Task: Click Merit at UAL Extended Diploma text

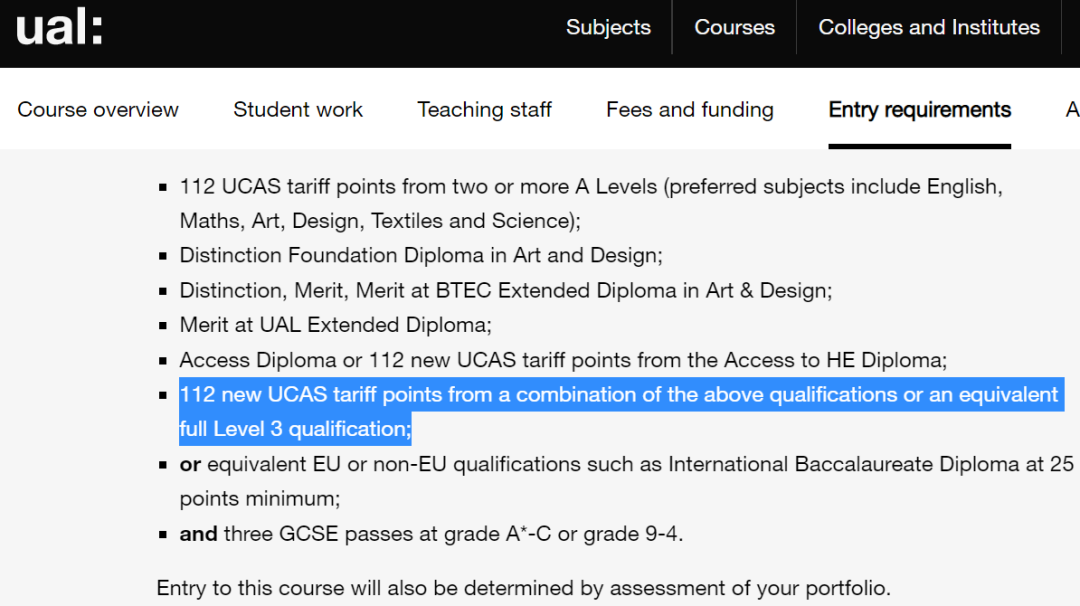Action: coord(335,325)
